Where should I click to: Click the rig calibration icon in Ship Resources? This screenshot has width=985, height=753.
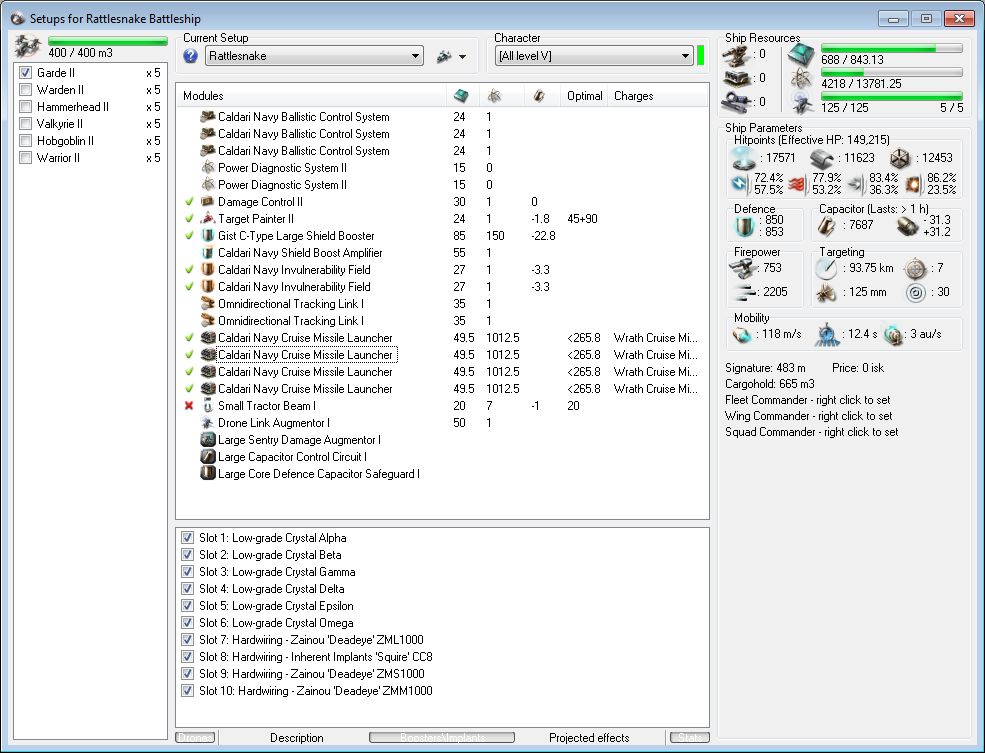point(735,101)
